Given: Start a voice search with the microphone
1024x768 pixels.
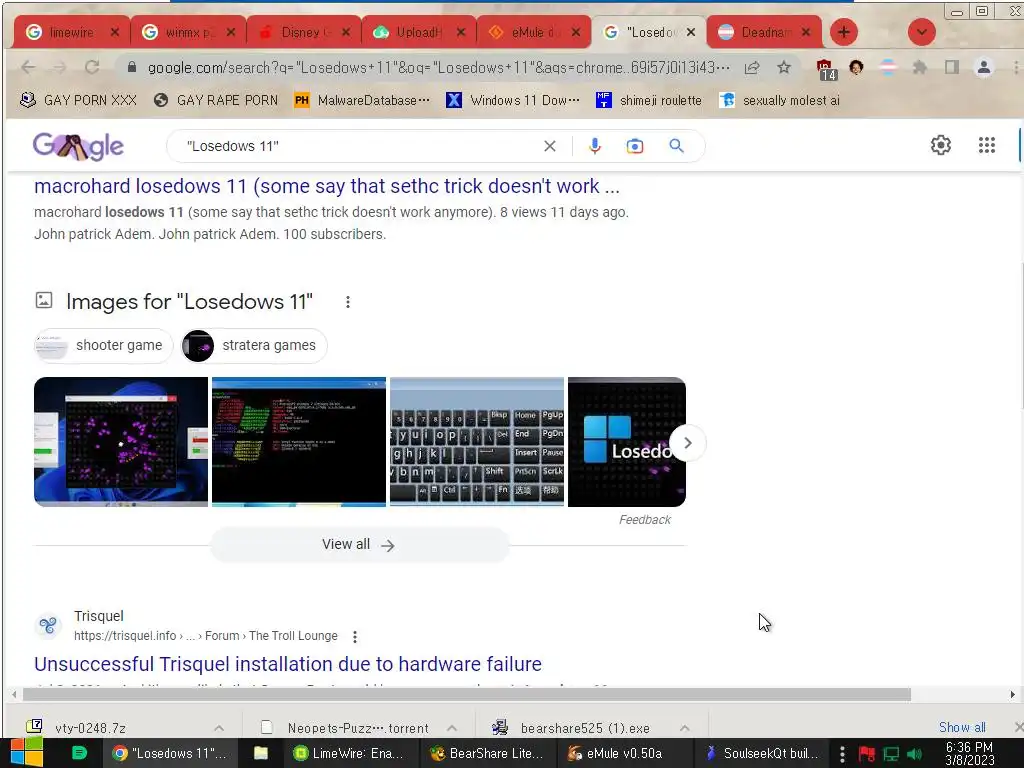Looking at the screenshot, I should pos(594,146).
